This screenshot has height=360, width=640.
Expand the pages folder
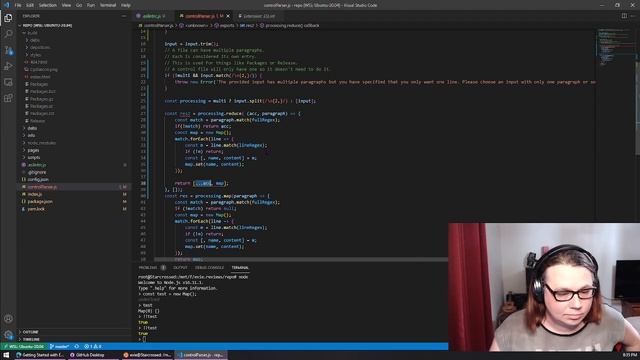33,150
